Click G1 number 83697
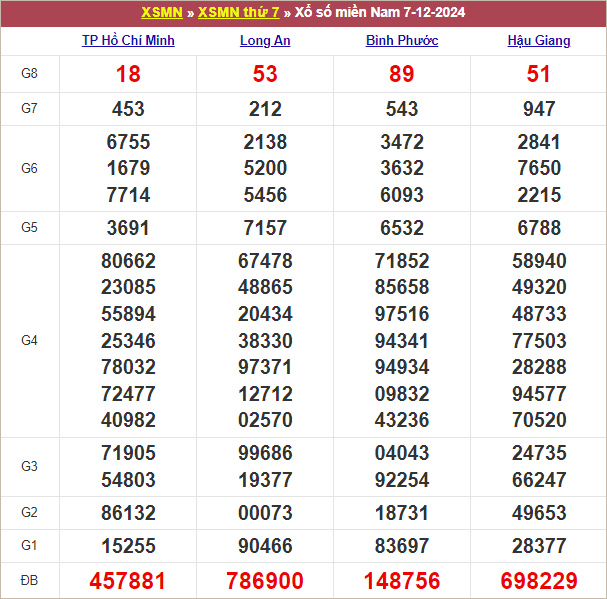Image resolution: width=607 pixels, height=599 pixels. tap(402, 546)
